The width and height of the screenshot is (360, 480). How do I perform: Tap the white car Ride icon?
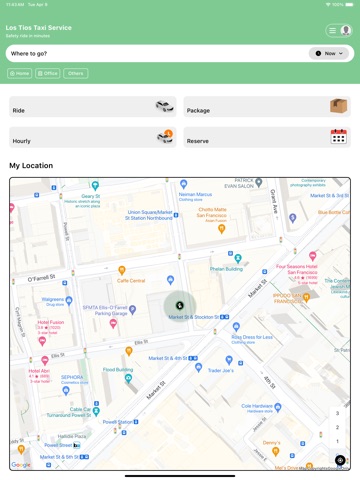tap(165, 106)
